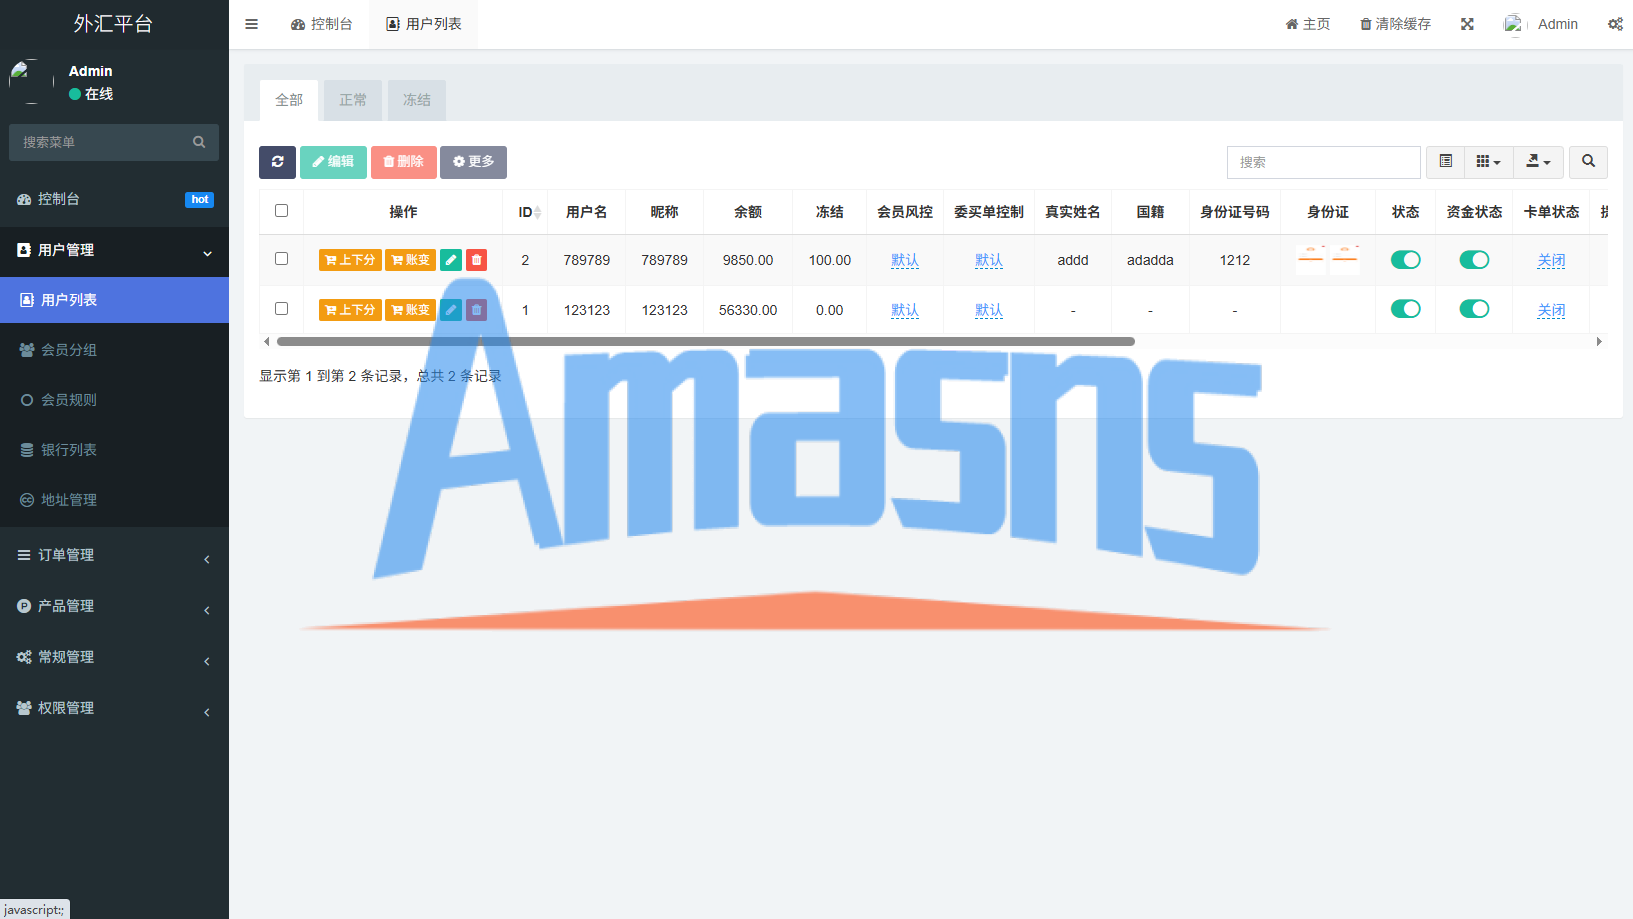
Task: Click 账变 button for user 789789
Action: click(411, 260)
